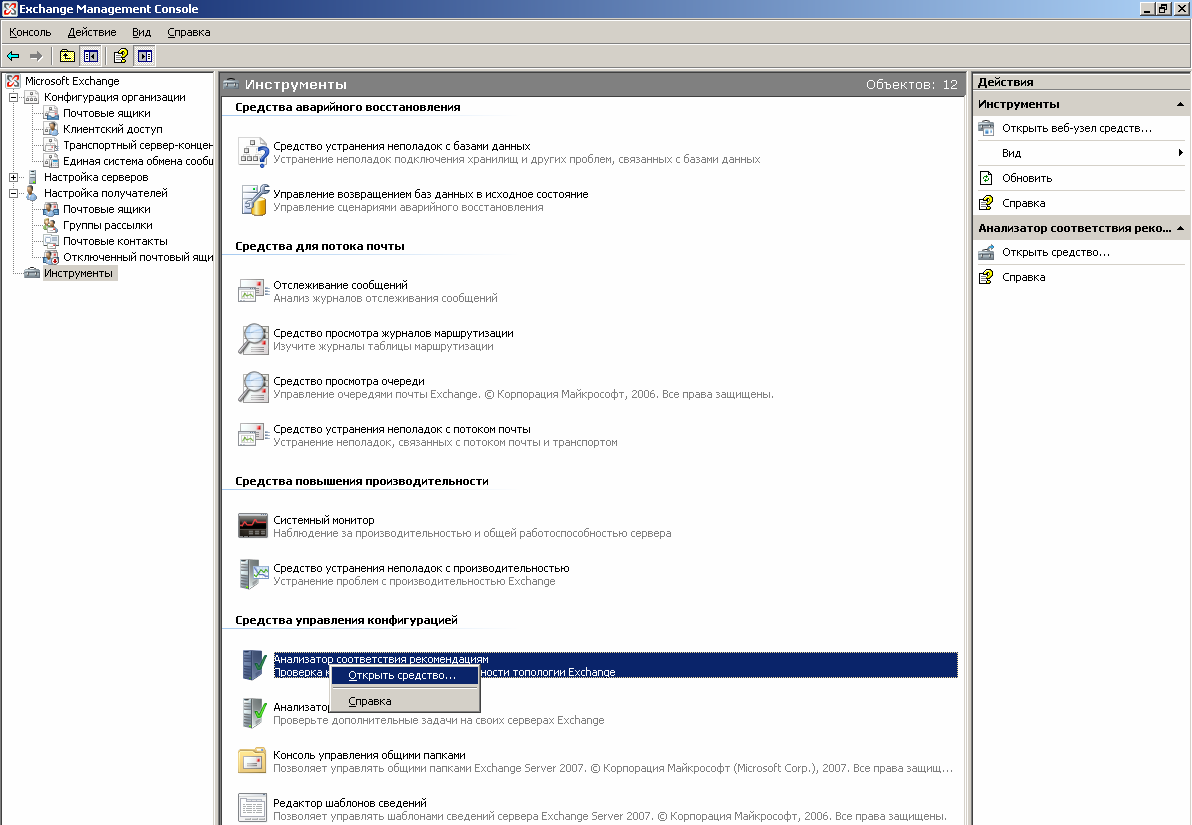
Task: Click the performance troubleshooter server icon
Action: (253, 574)
